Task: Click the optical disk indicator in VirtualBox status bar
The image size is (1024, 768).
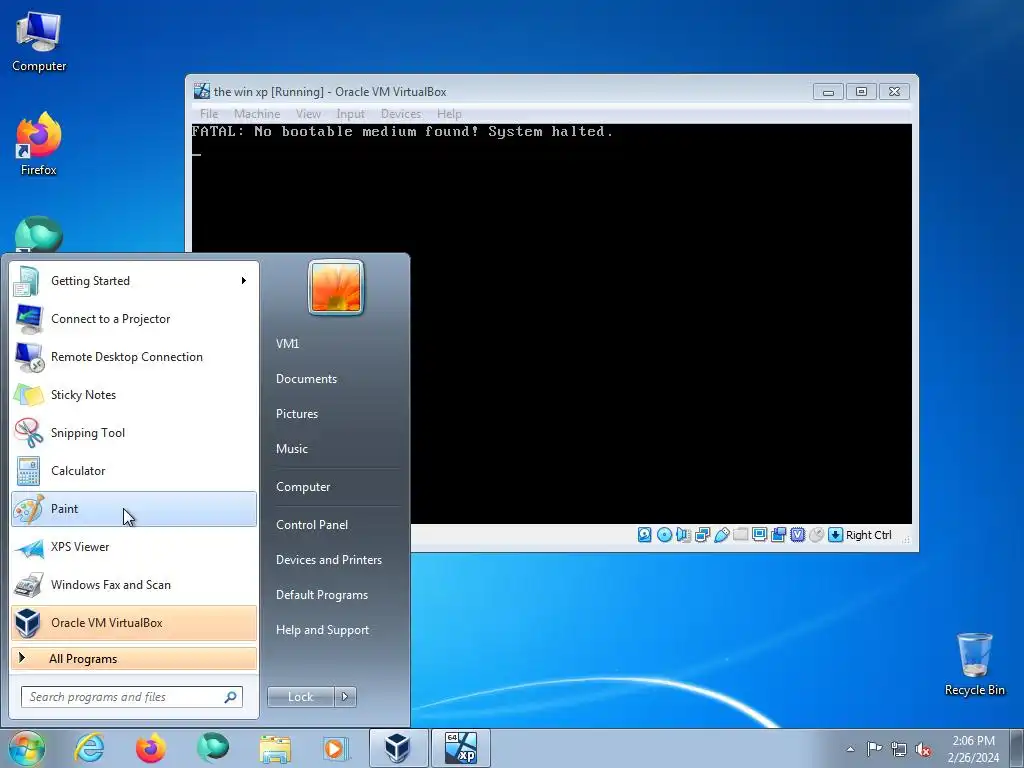Action: (x=664, y=535)
